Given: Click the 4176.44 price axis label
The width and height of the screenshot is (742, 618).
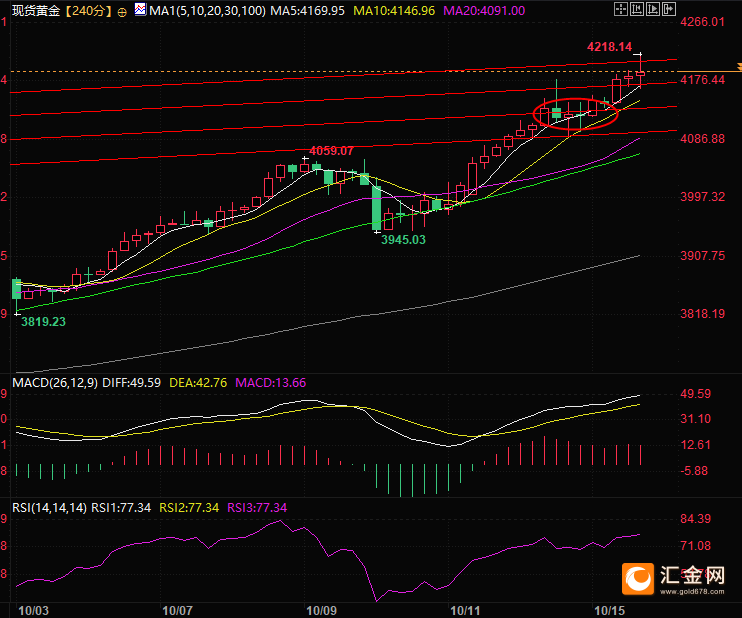Looking at the screenshot, I should click(x=702, y=80).
